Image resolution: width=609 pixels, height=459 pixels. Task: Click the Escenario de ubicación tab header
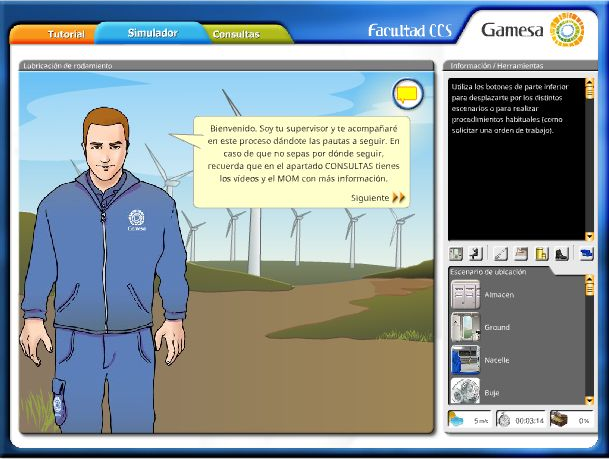[488, 272]
